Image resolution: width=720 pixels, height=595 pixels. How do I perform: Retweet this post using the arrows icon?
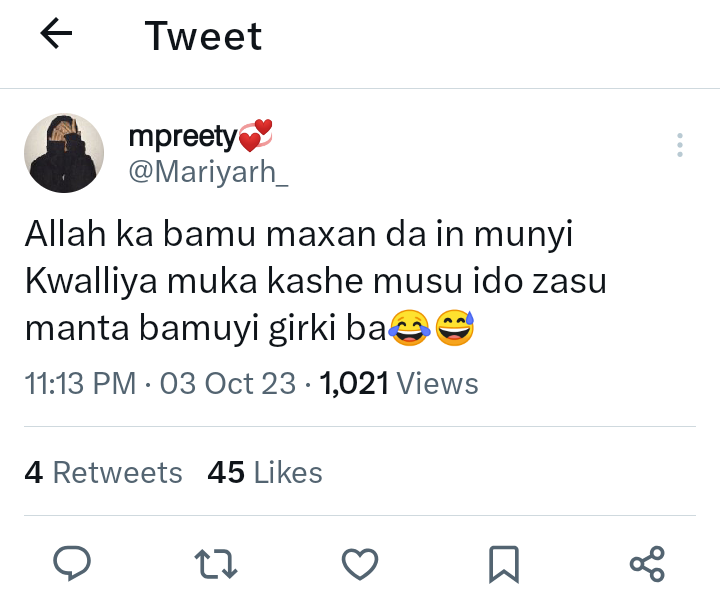pos(216,563)
